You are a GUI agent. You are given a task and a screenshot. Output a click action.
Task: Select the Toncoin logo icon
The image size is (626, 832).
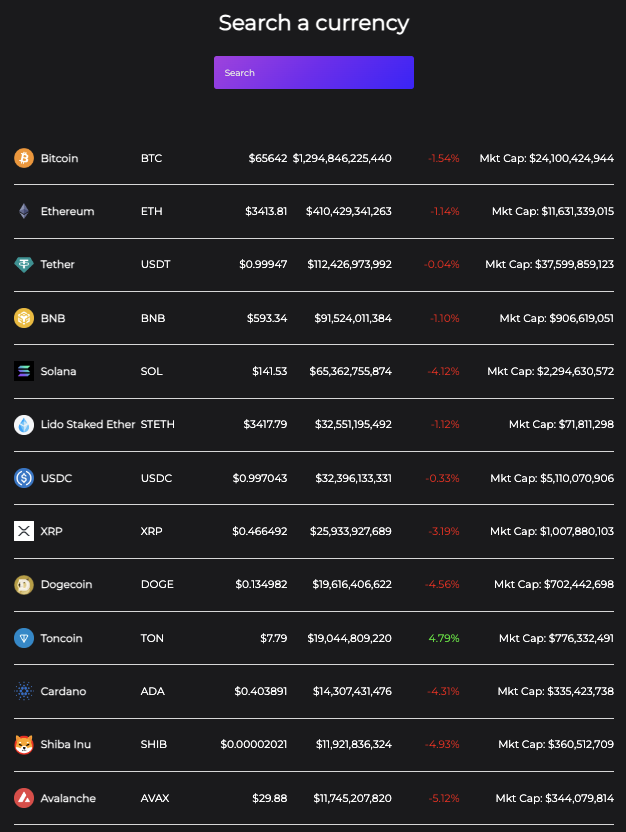[24, 638]
